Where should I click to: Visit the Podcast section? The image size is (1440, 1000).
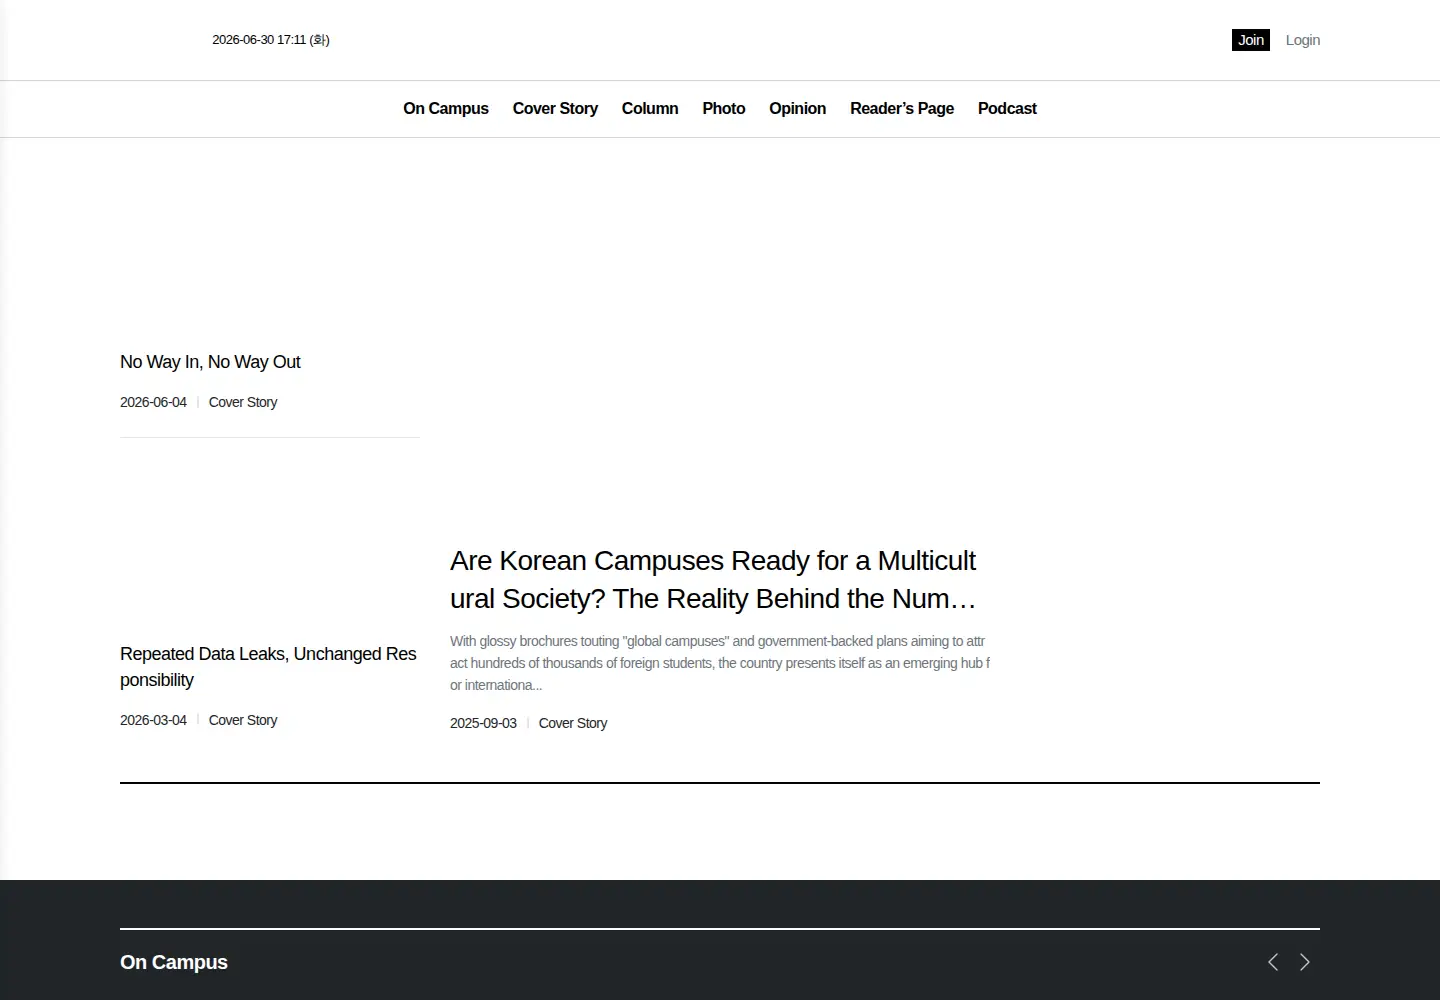click(1007, 108)
